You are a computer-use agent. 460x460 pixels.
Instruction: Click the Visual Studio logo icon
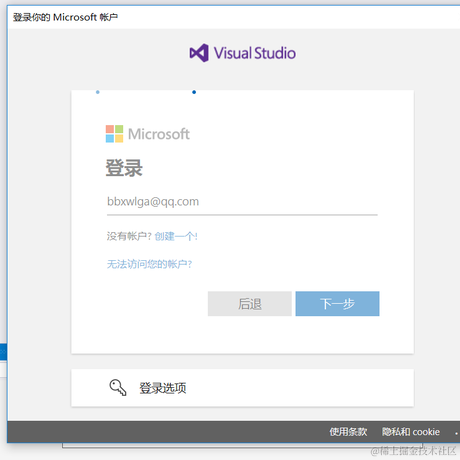click(199, 53)
